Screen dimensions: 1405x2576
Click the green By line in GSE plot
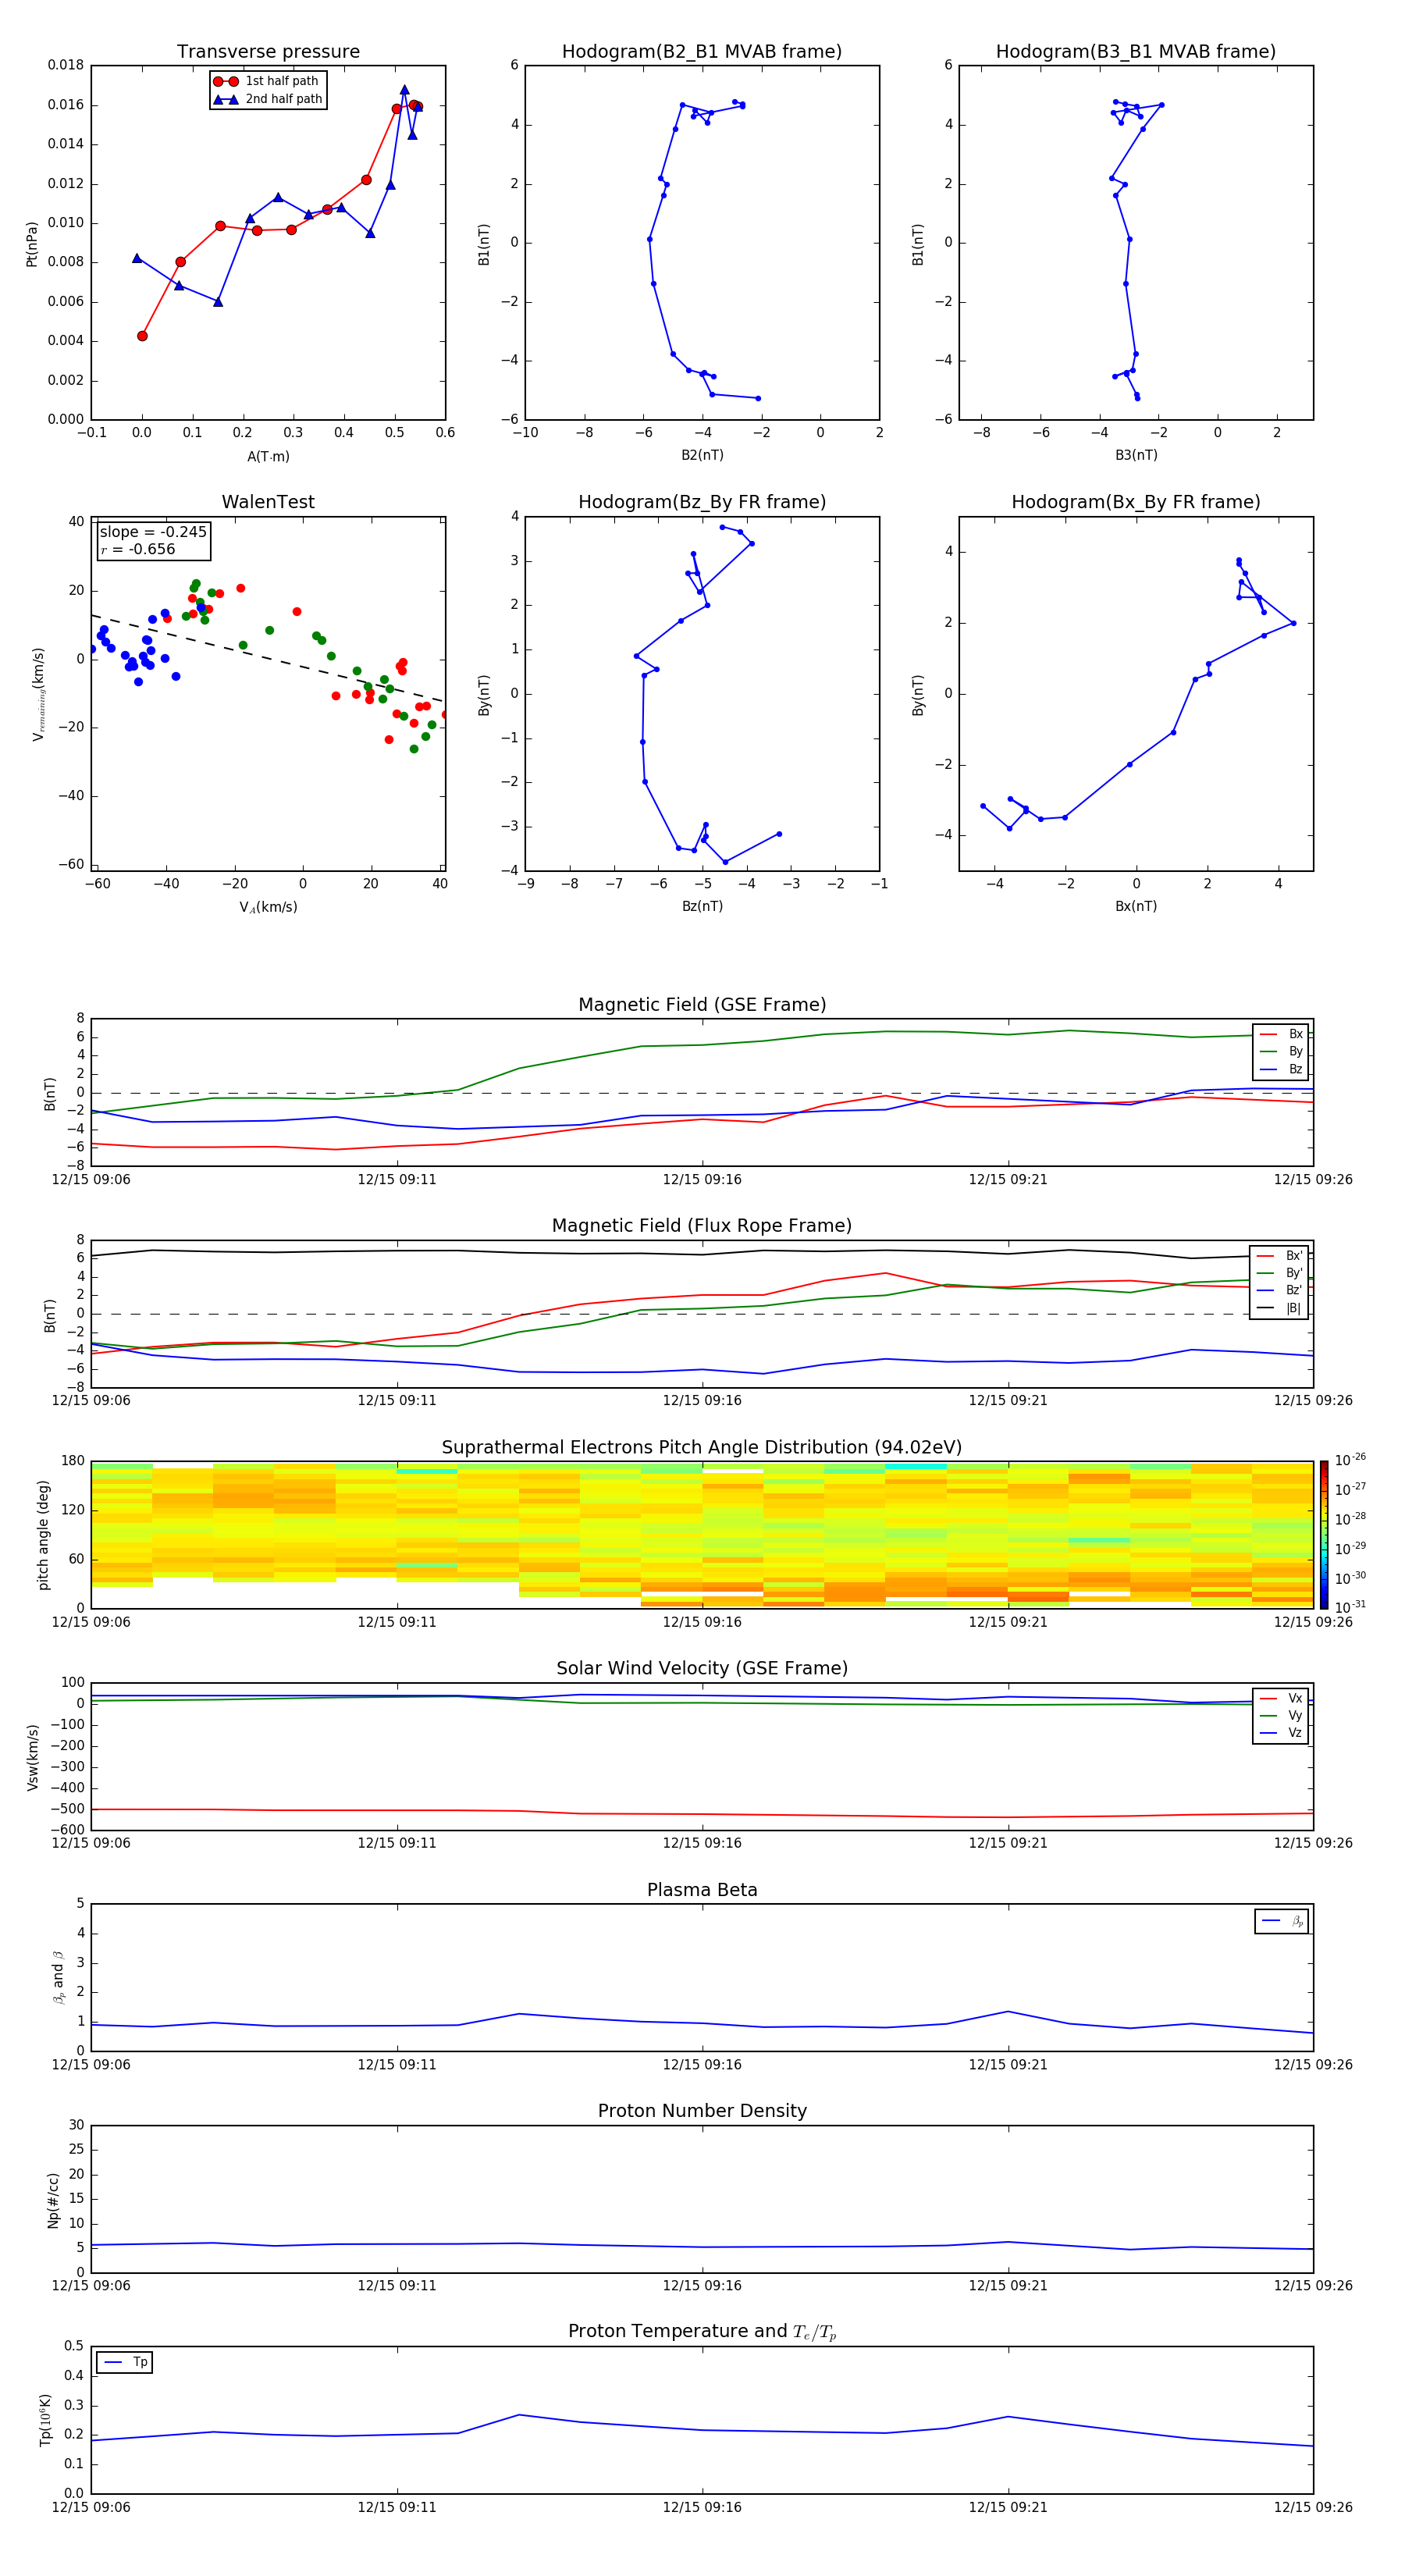pyautogui.click(x=702, y=1044)
